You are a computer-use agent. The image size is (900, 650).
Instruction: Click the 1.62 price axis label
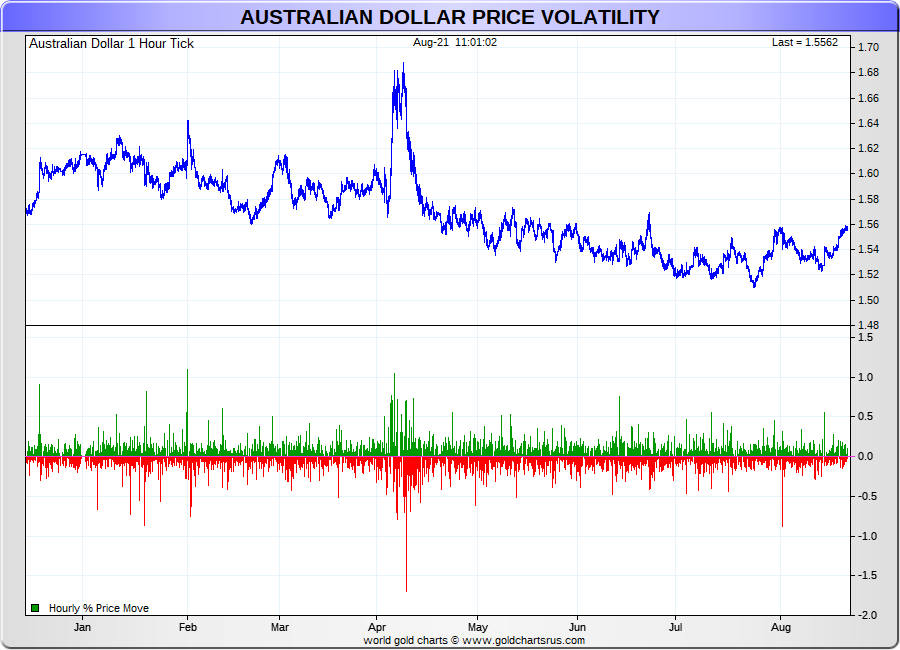868,148
